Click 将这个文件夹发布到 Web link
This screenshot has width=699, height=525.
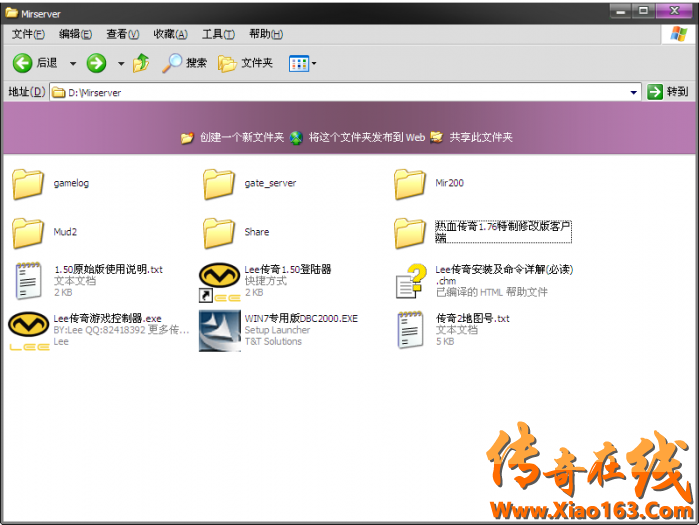tap(366, 137)
